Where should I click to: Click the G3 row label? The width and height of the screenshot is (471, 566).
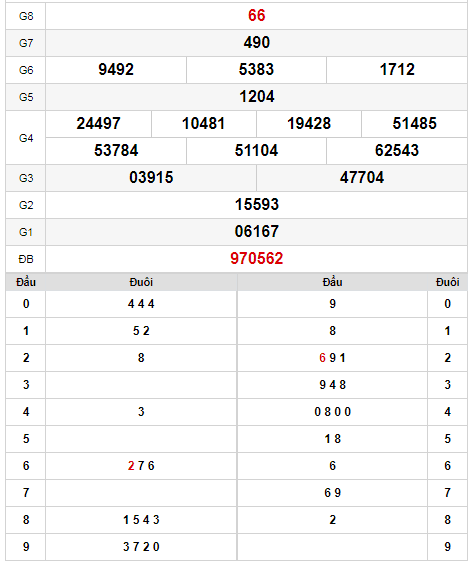tap(26, 178)
